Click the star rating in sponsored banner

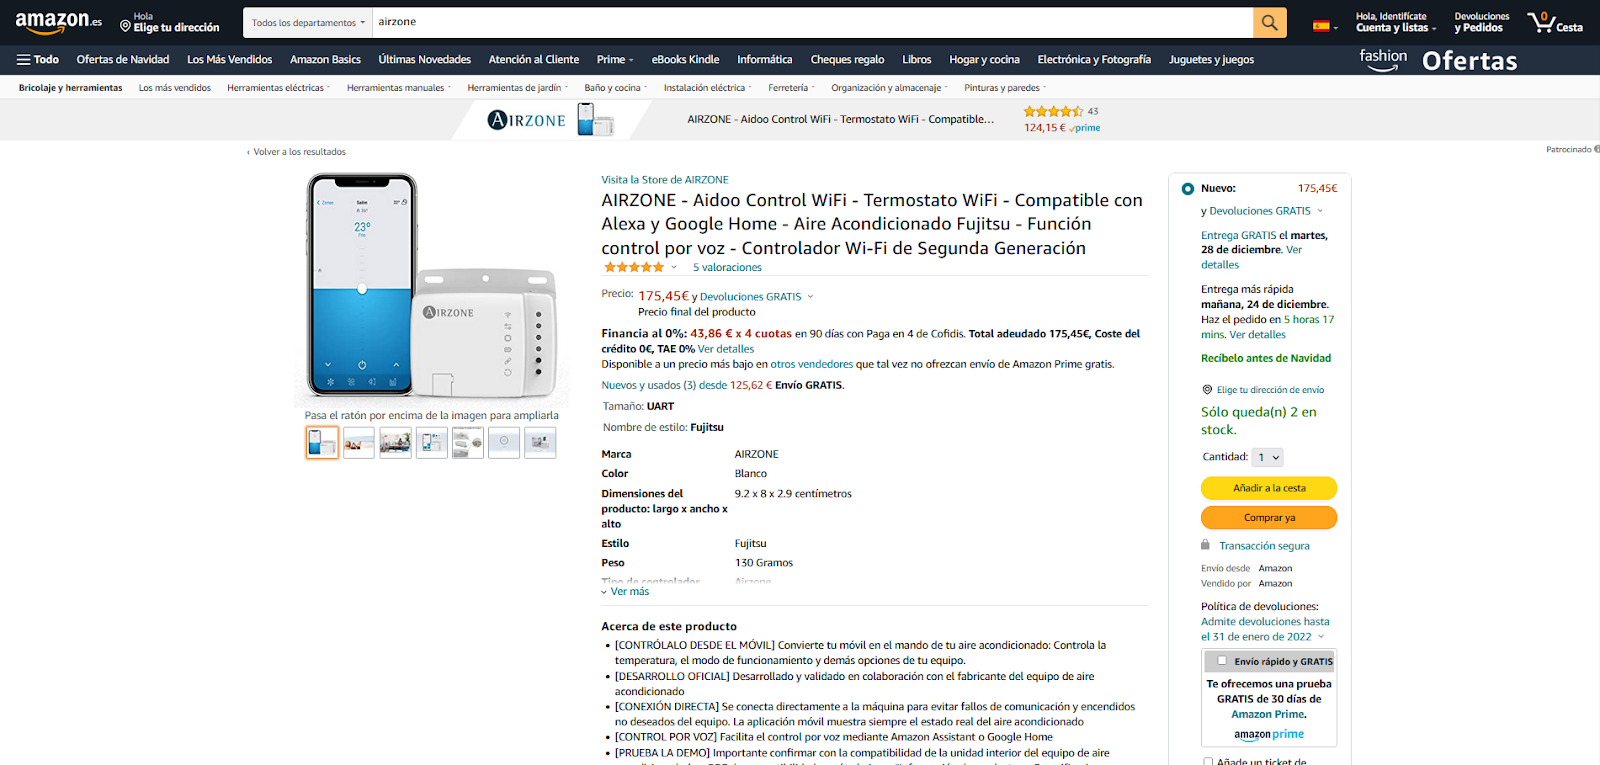[x=1053, y=112]
